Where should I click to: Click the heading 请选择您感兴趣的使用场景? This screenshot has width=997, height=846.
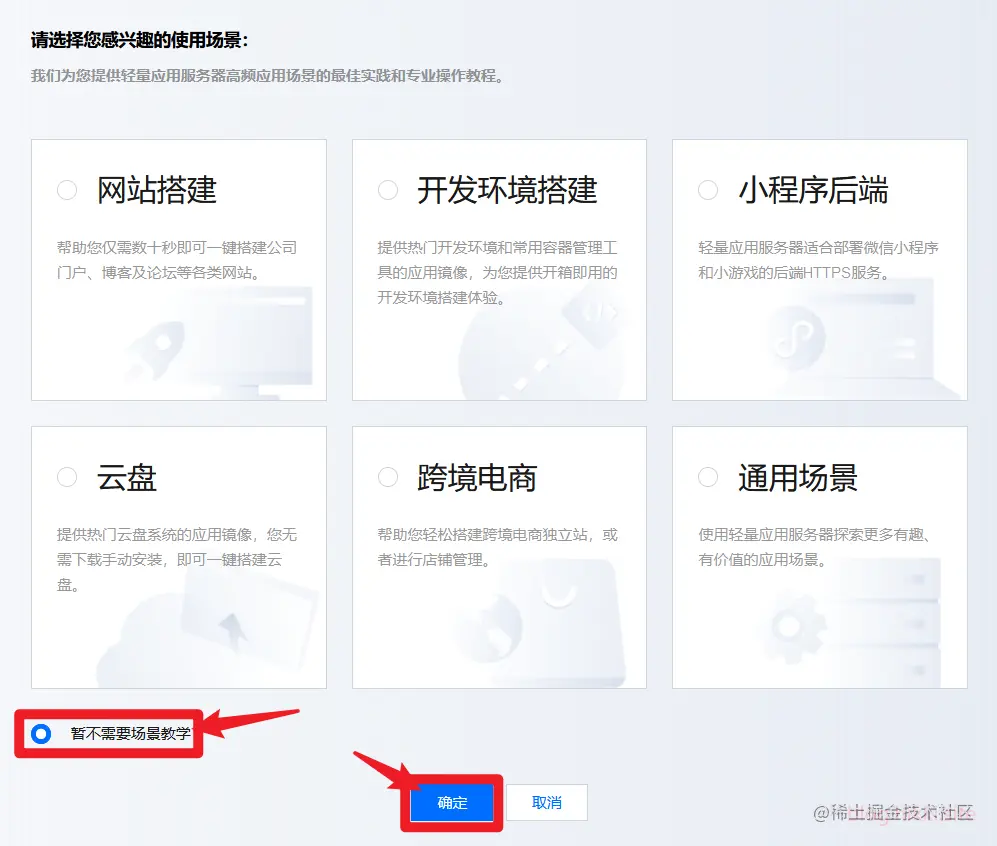(139, 40)
